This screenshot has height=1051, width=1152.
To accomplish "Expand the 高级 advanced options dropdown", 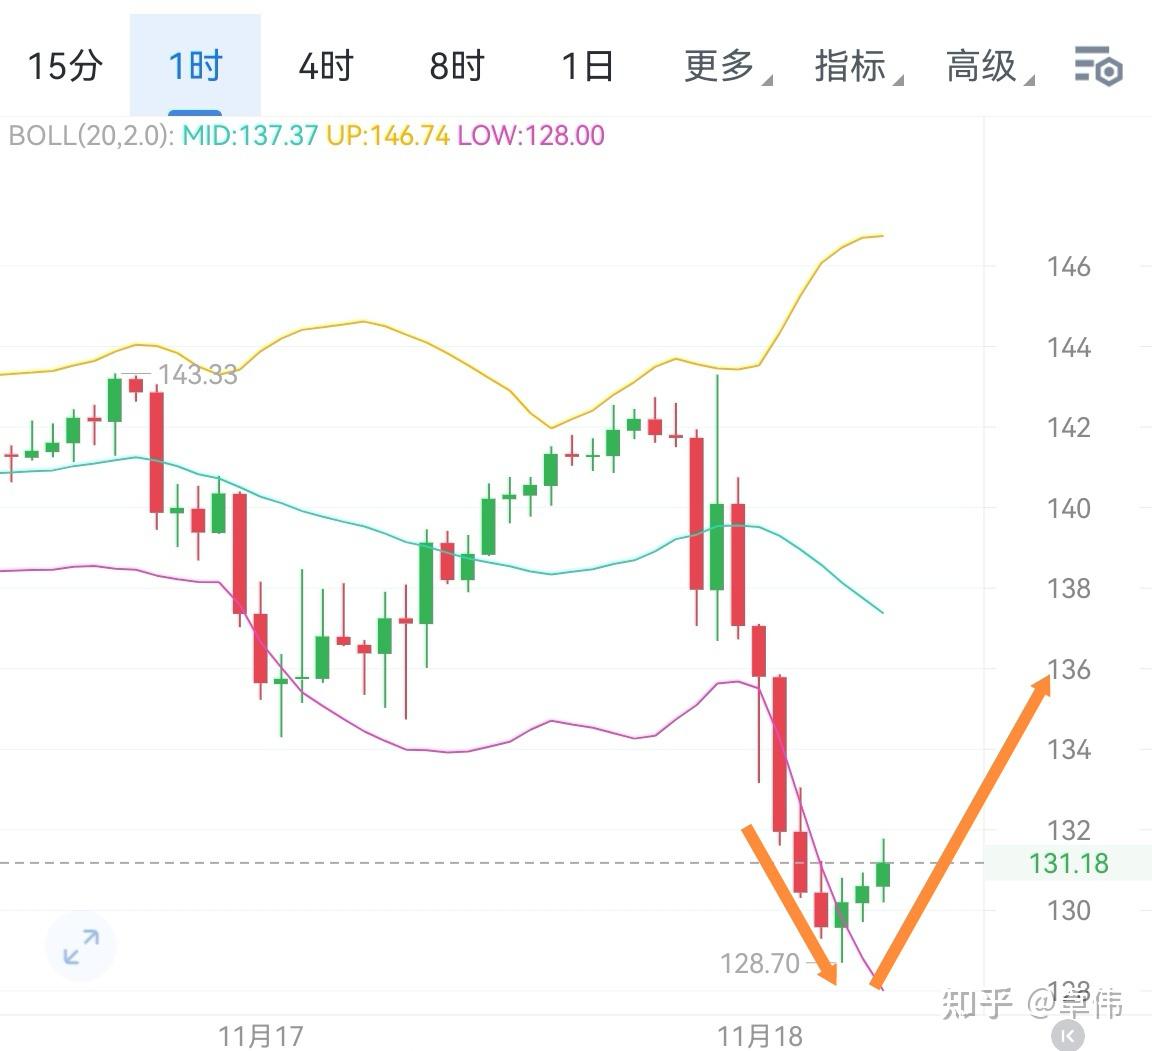I will click(981, 67).
